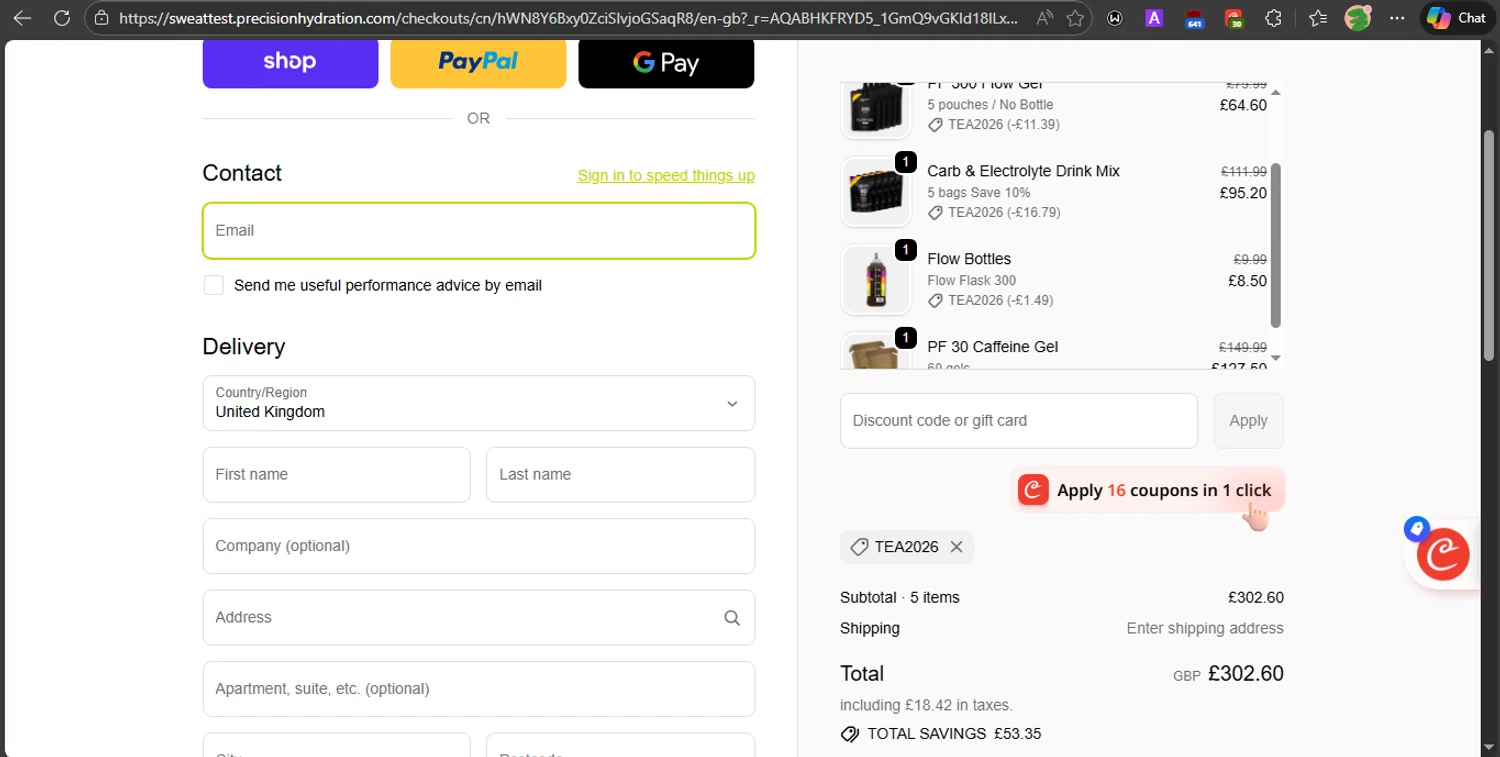Click the £8.50 price
This screenshot has height=757, width=1500.
(x=1247, y=281)
